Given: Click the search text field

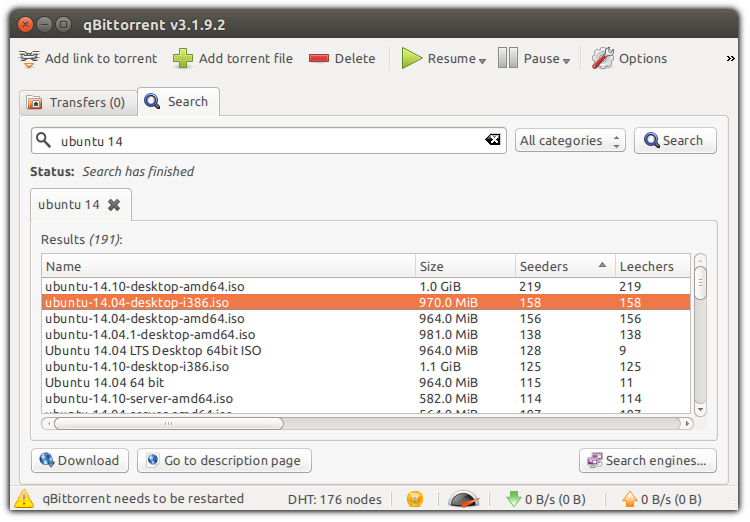Looking at the screenshot, I should pyautogui.click(x=269, y=141).
